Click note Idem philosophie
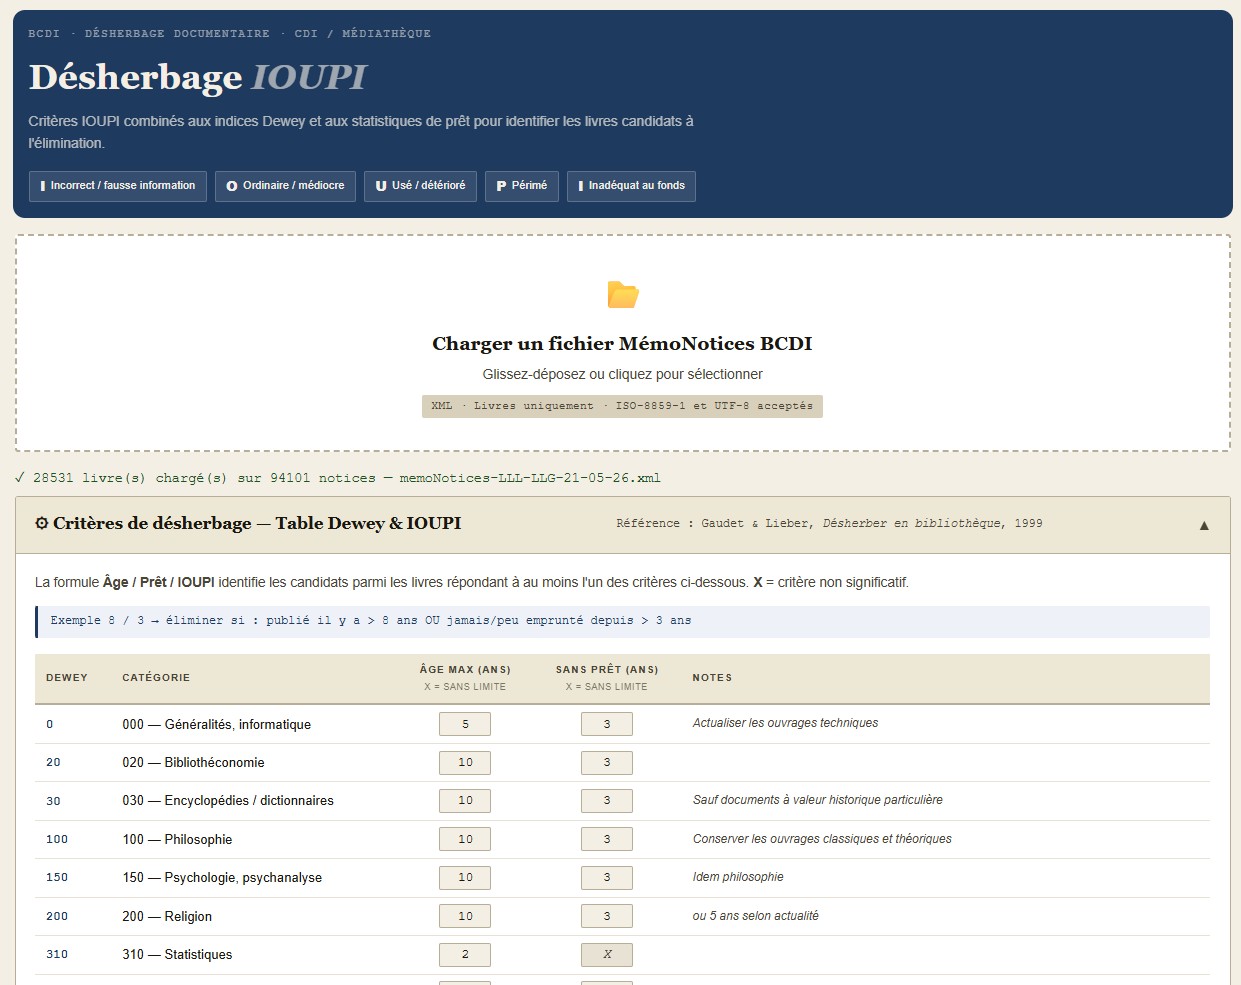Screen dimensions: 1241x985 [738, 877]
